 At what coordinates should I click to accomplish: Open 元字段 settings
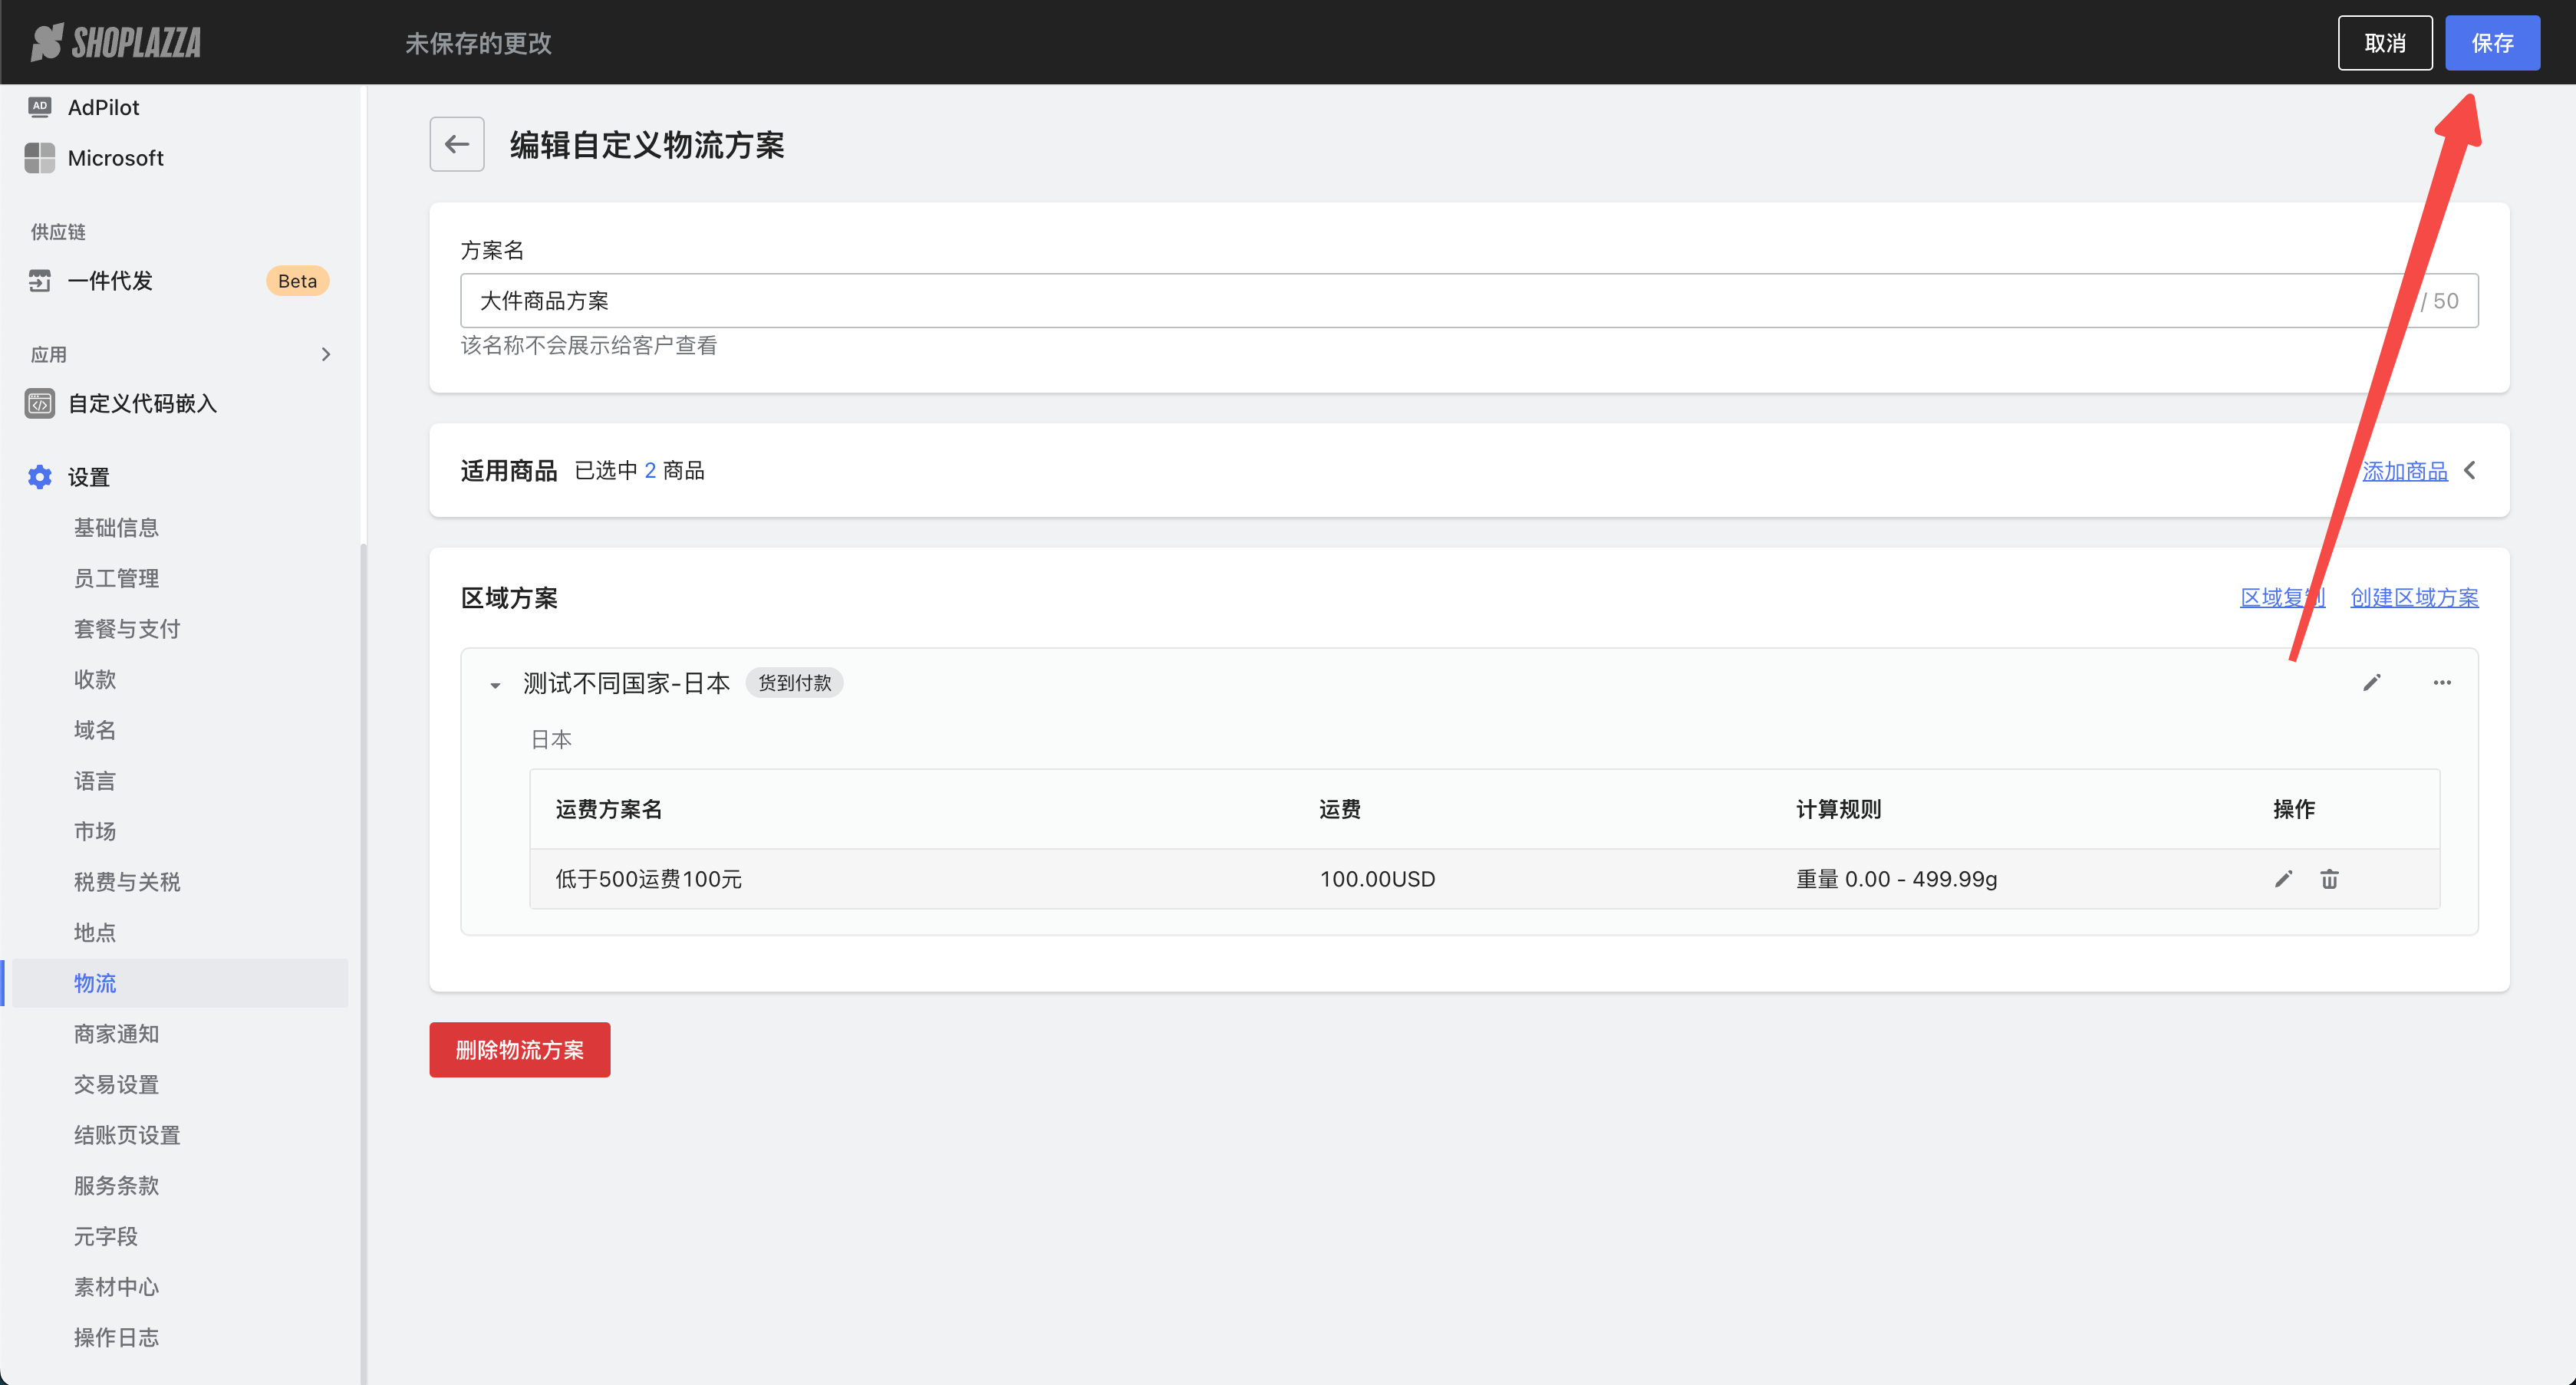point(105,1236)
